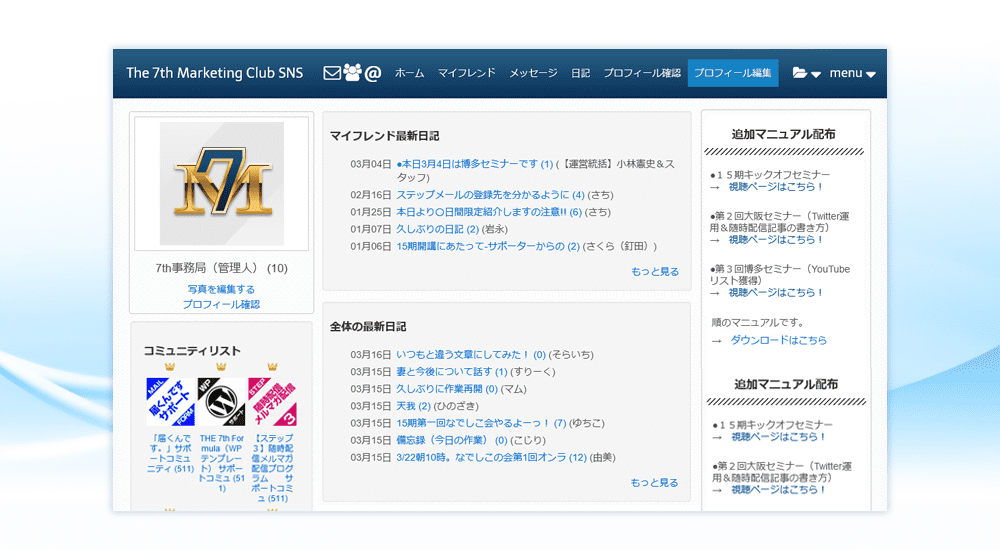The height and width of the screenshot is (550, 1000).
Task: Click the ダウンロードはこちら link
Action: [778, 340]
